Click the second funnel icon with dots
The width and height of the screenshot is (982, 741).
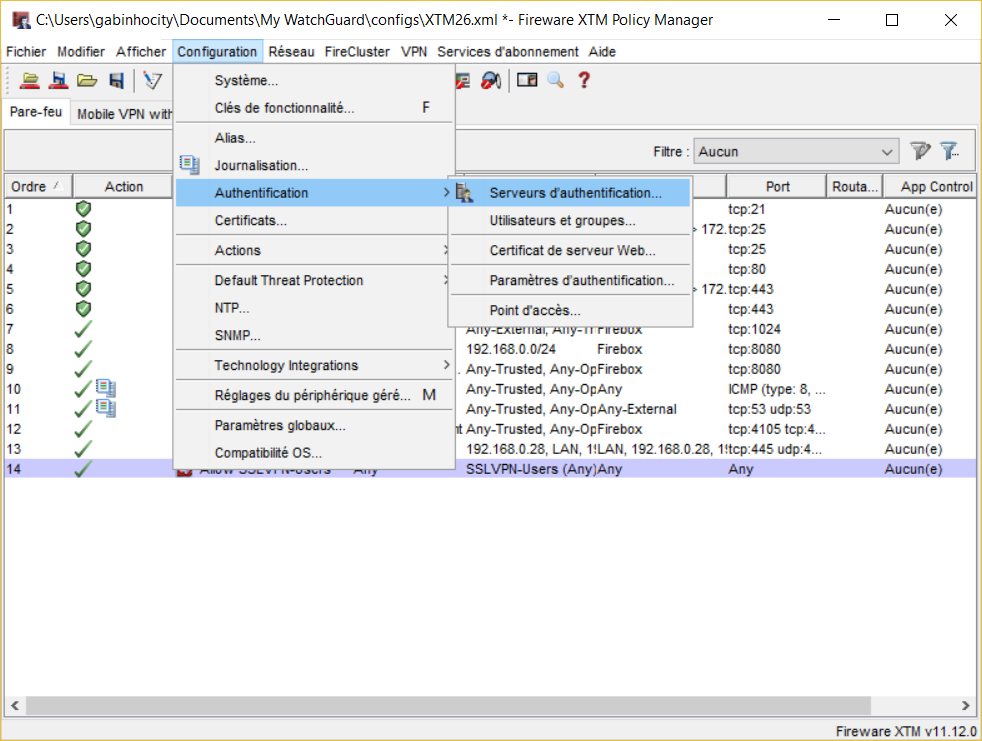tap(949, 151)
